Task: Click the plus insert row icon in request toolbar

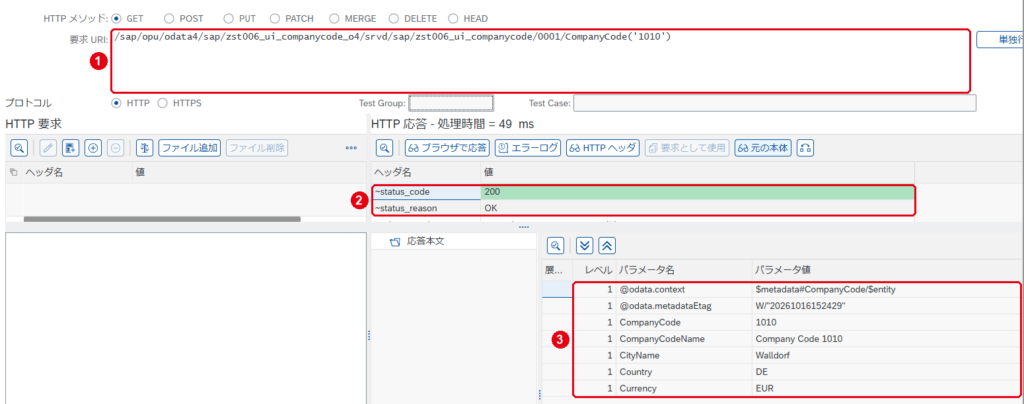Action: click(x=93, y=148)
